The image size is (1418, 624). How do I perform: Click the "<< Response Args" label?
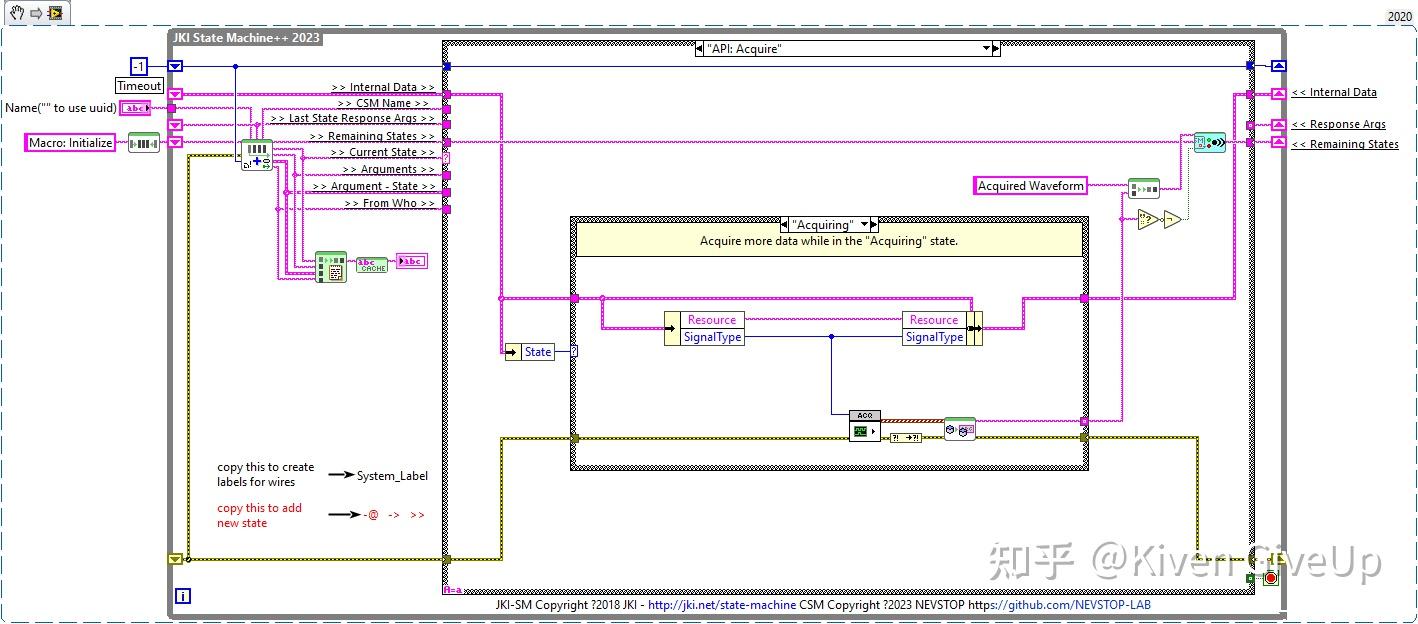[1338, 124]
